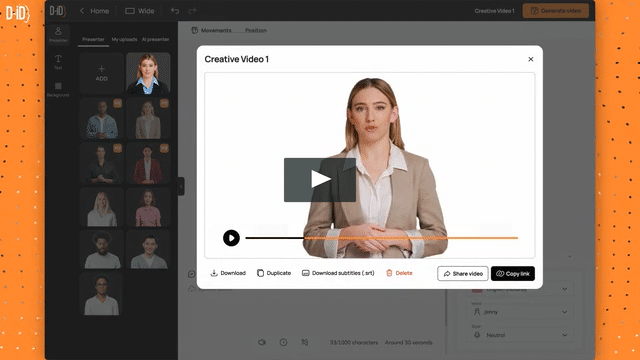Screen dimensions: 640x360
Task: Copy the video link
Action: (x=513, y=273)
